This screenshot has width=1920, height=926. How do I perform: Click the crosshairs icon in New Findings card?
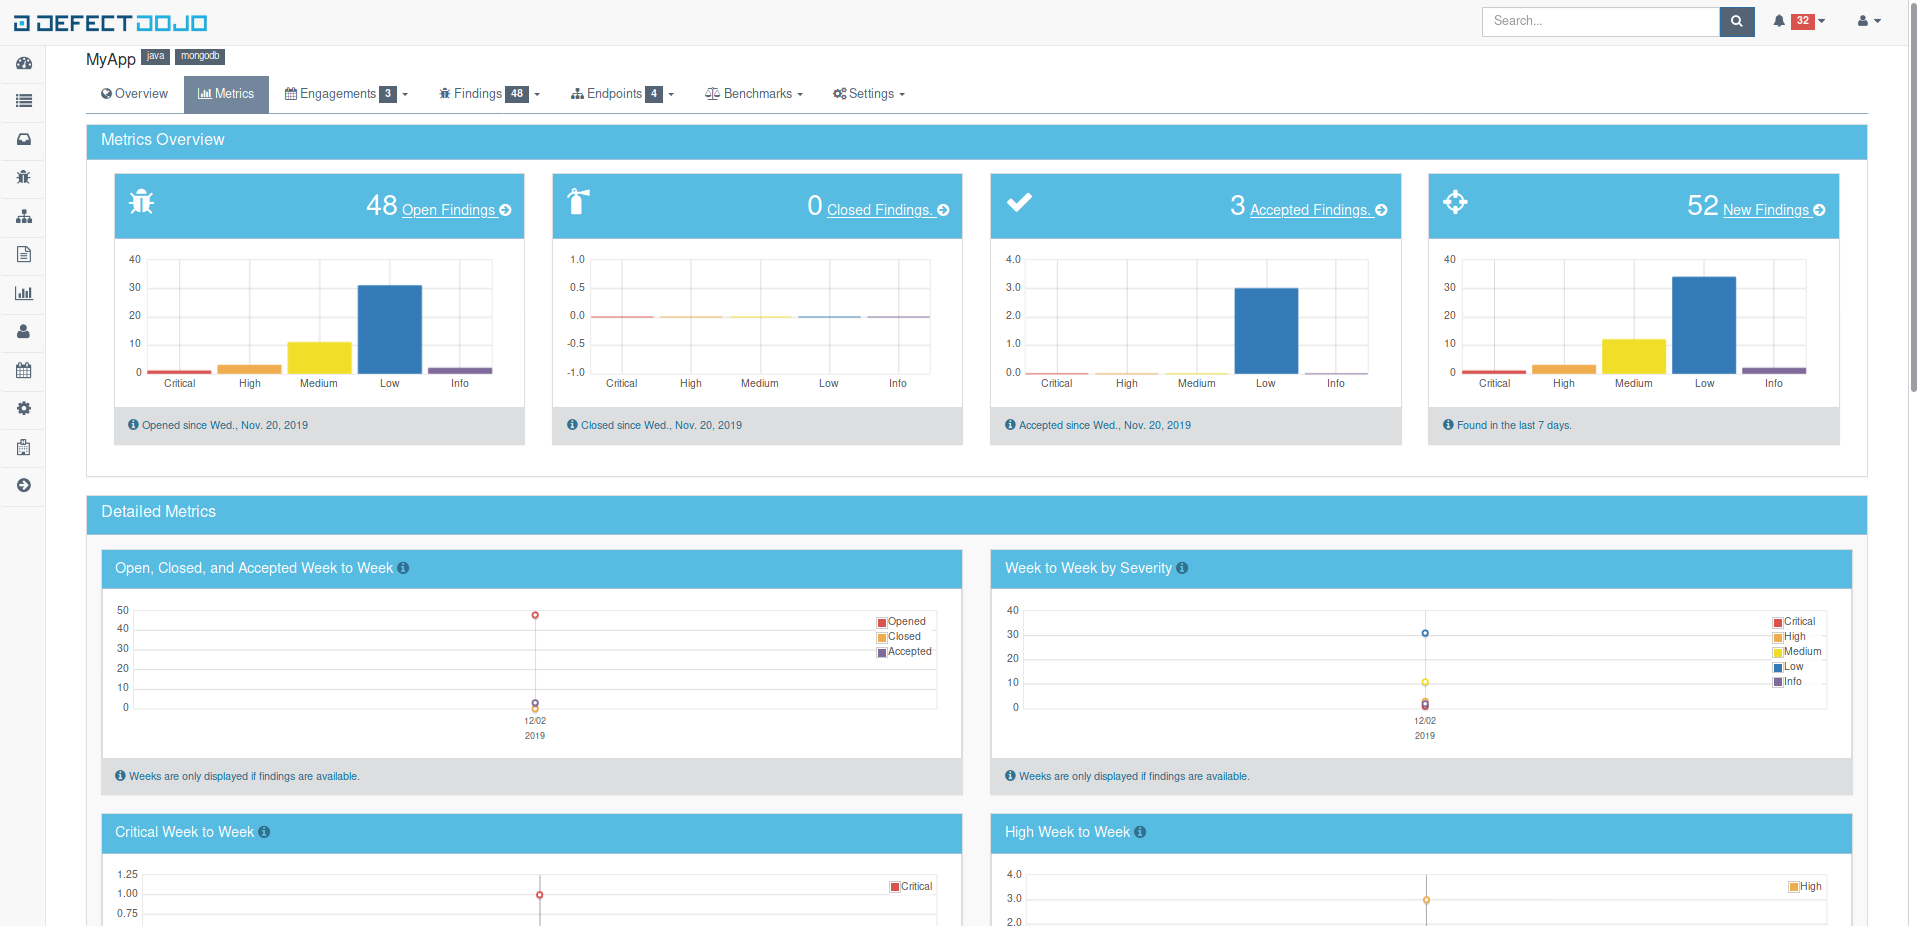click(x=1455, y=202)
